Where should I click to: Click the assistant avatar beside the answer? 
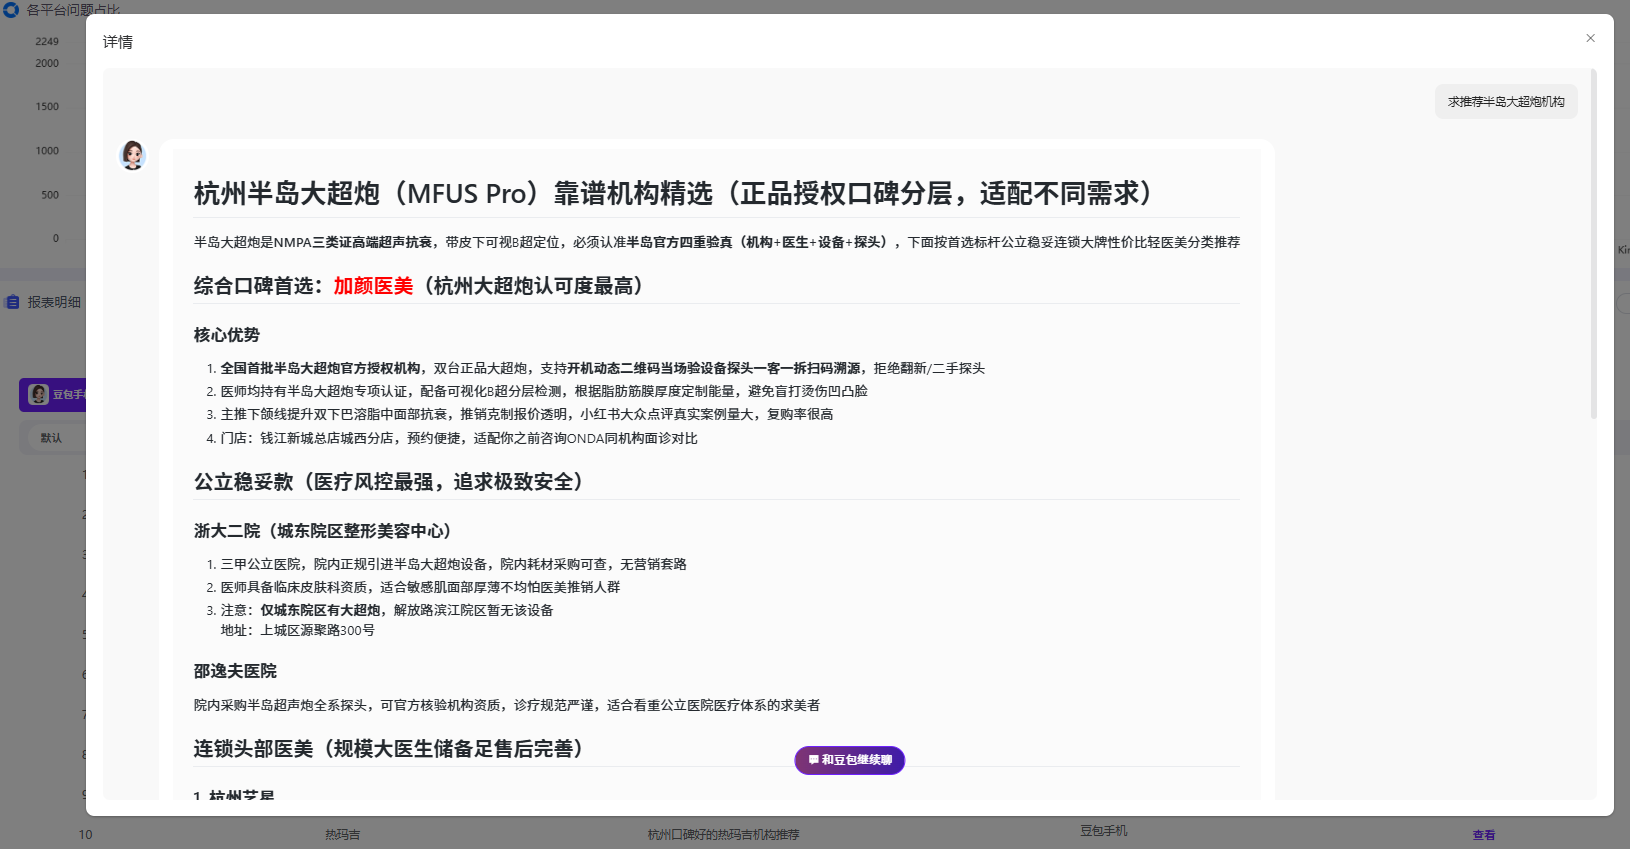[133, 155]
